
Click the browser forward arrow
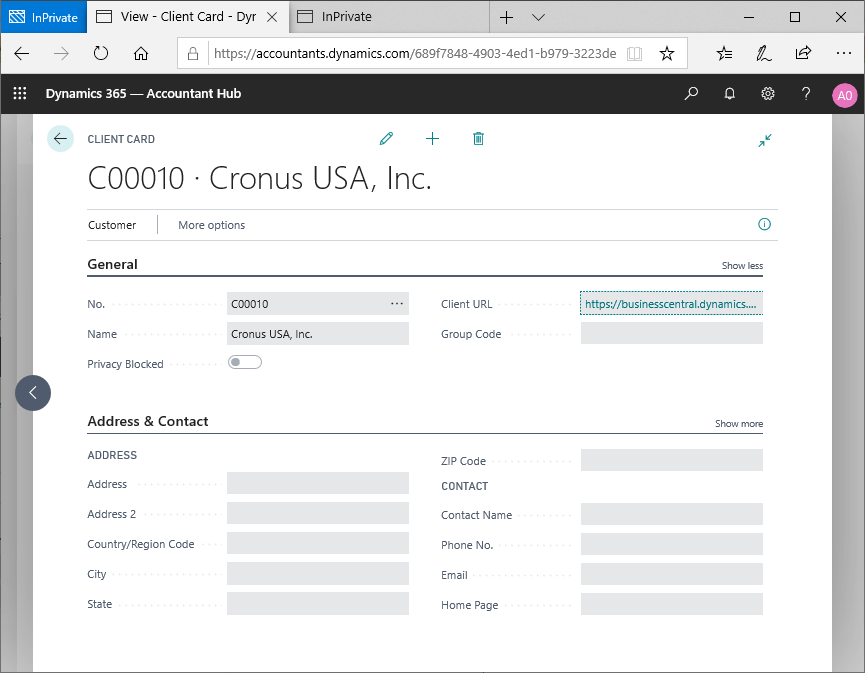point(61,54)
